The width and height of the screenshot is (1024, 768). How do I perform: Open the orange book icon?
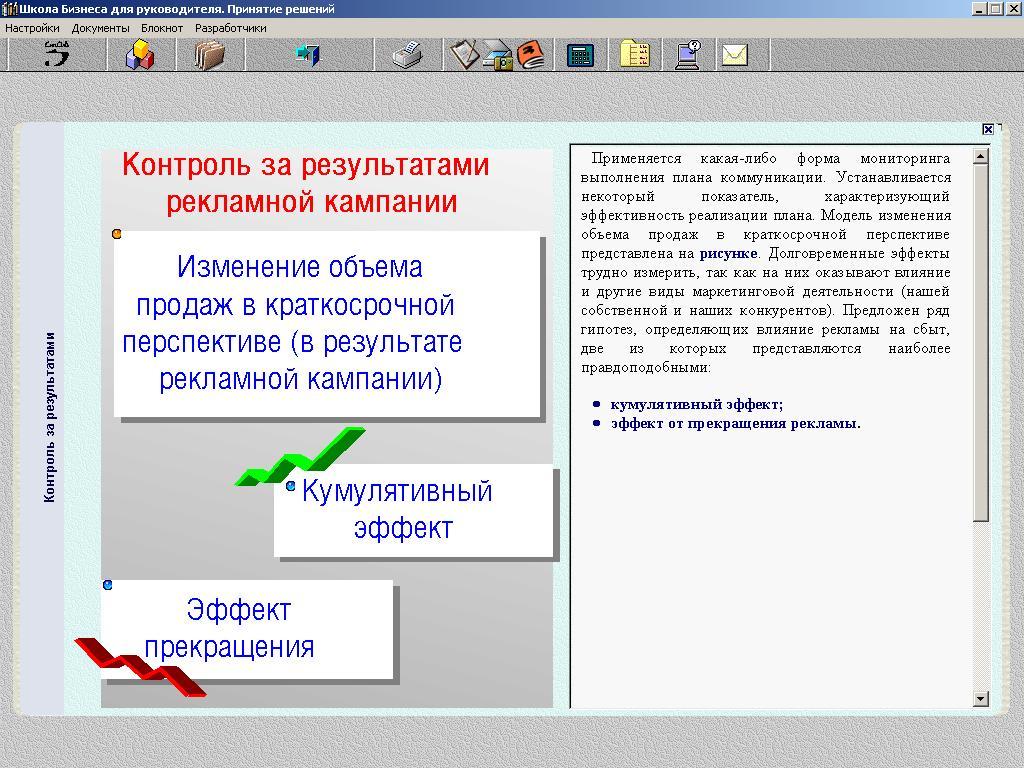click(532, 55)
